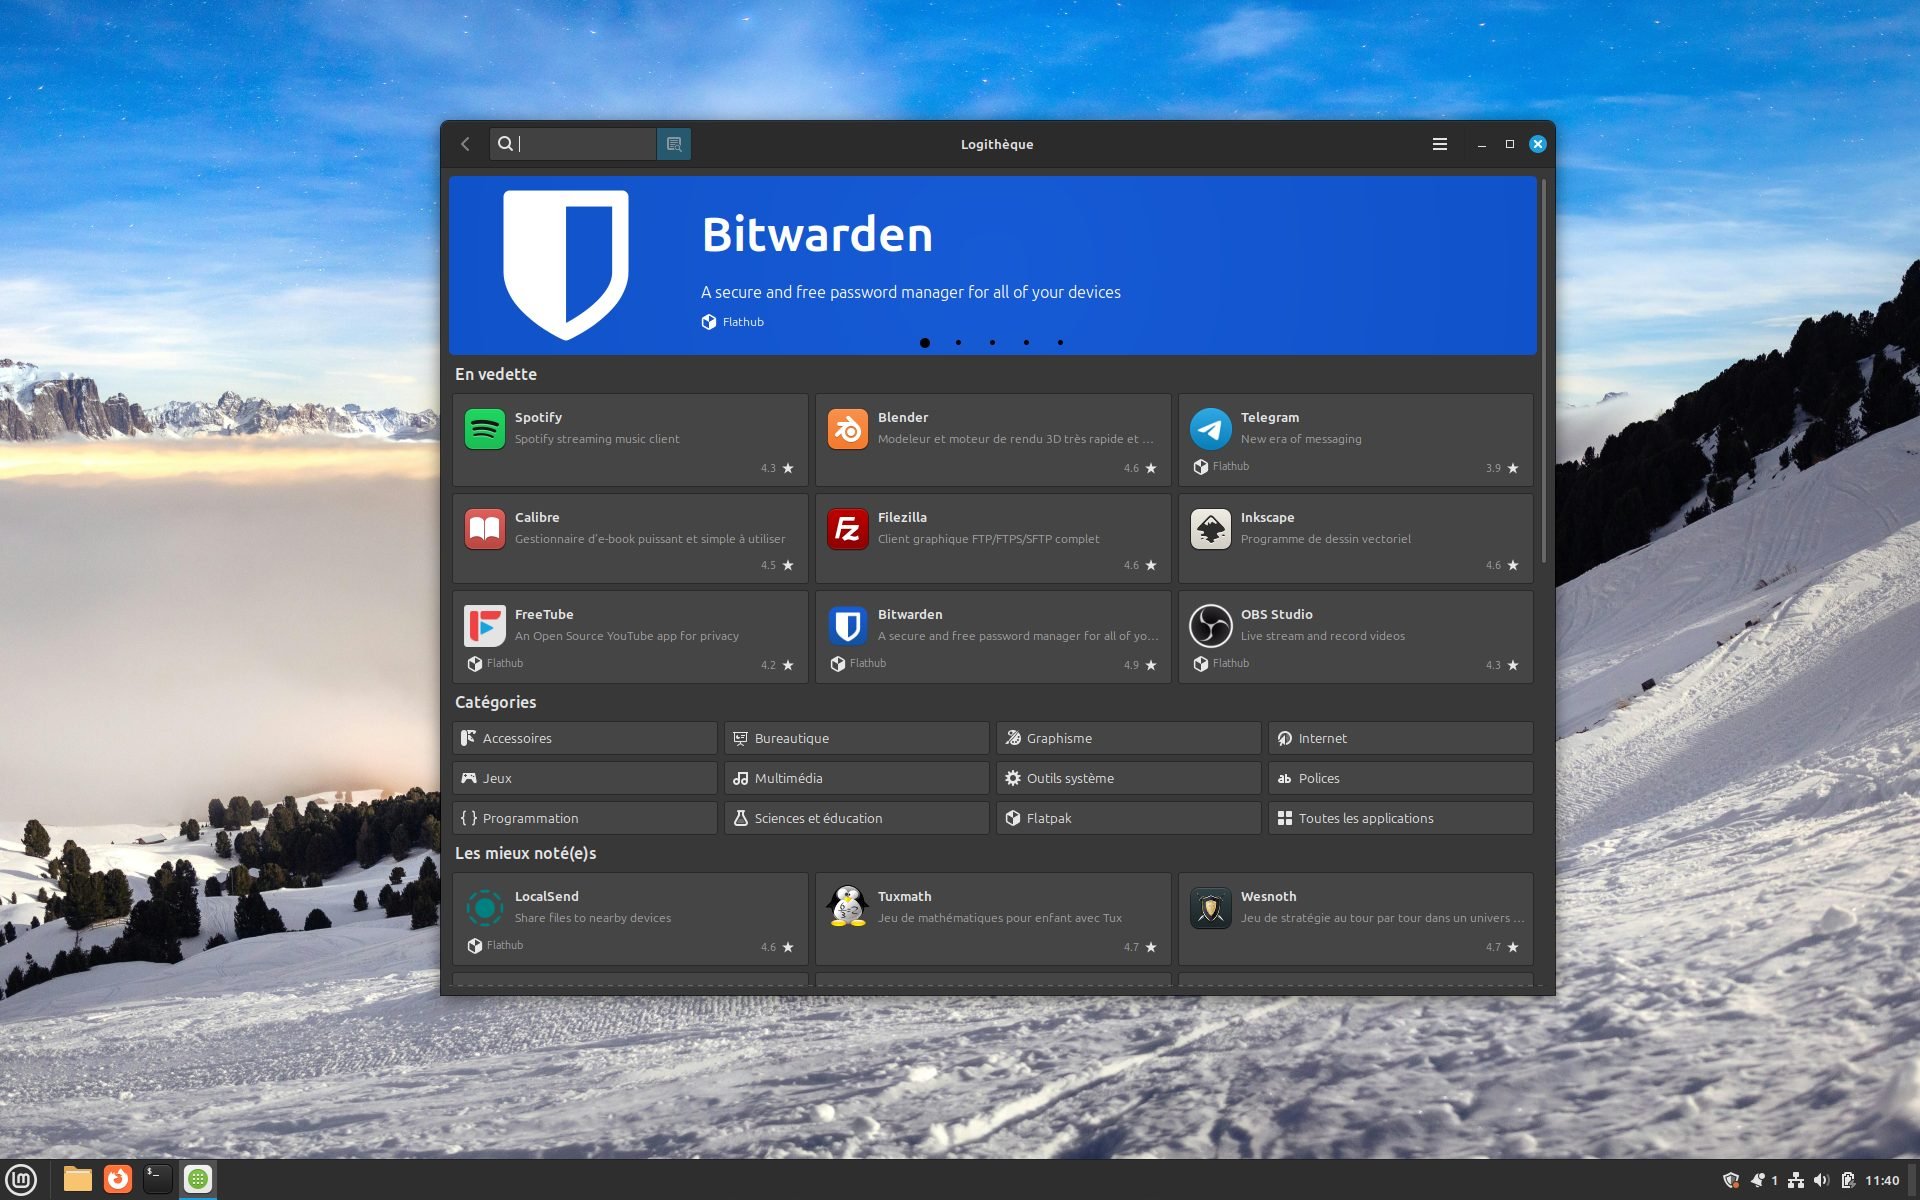Screen dimensions: 1920x1200
Task: Open the Terminal from taskbar
Action: (158, 1180)
